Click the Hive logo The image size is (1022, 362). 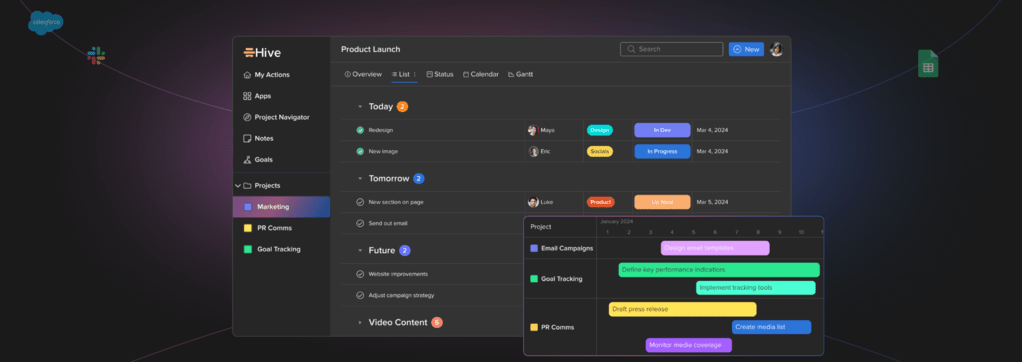click(x=262, y=53)
